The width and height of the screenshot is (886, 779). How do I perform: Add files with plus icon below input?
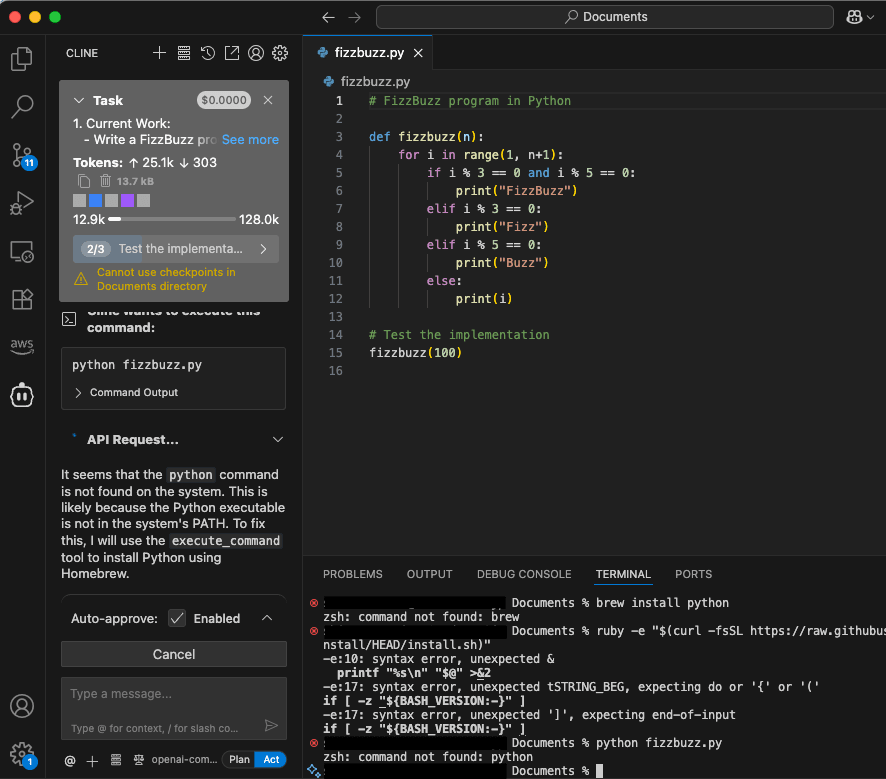(92, 761)
